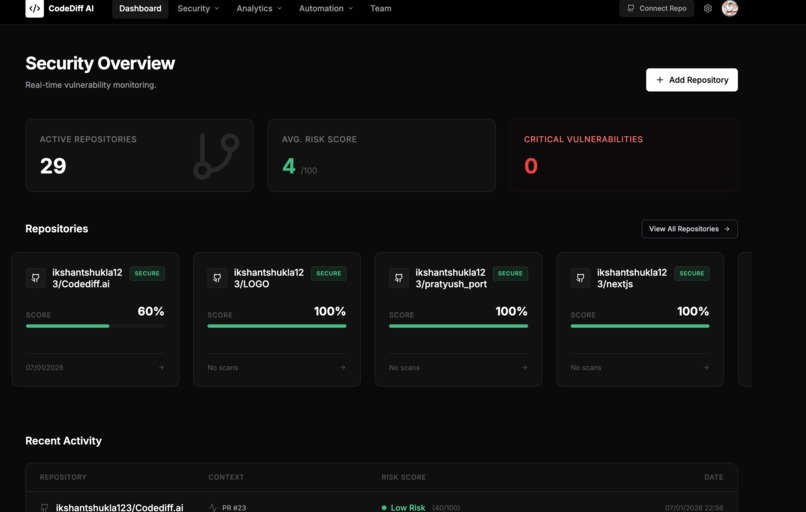This screenshot has height=512, width=806.
Task: Click the Critical Vulnerabilities value 0
Action: [x=531, y=166]
